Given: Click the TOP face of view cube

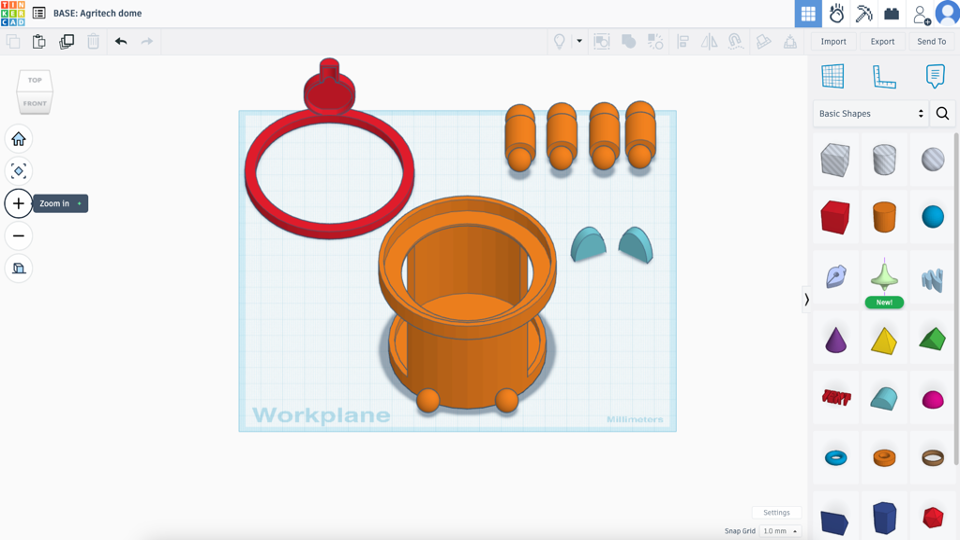Looking at the screenshot, I should [x=35, y=80].
